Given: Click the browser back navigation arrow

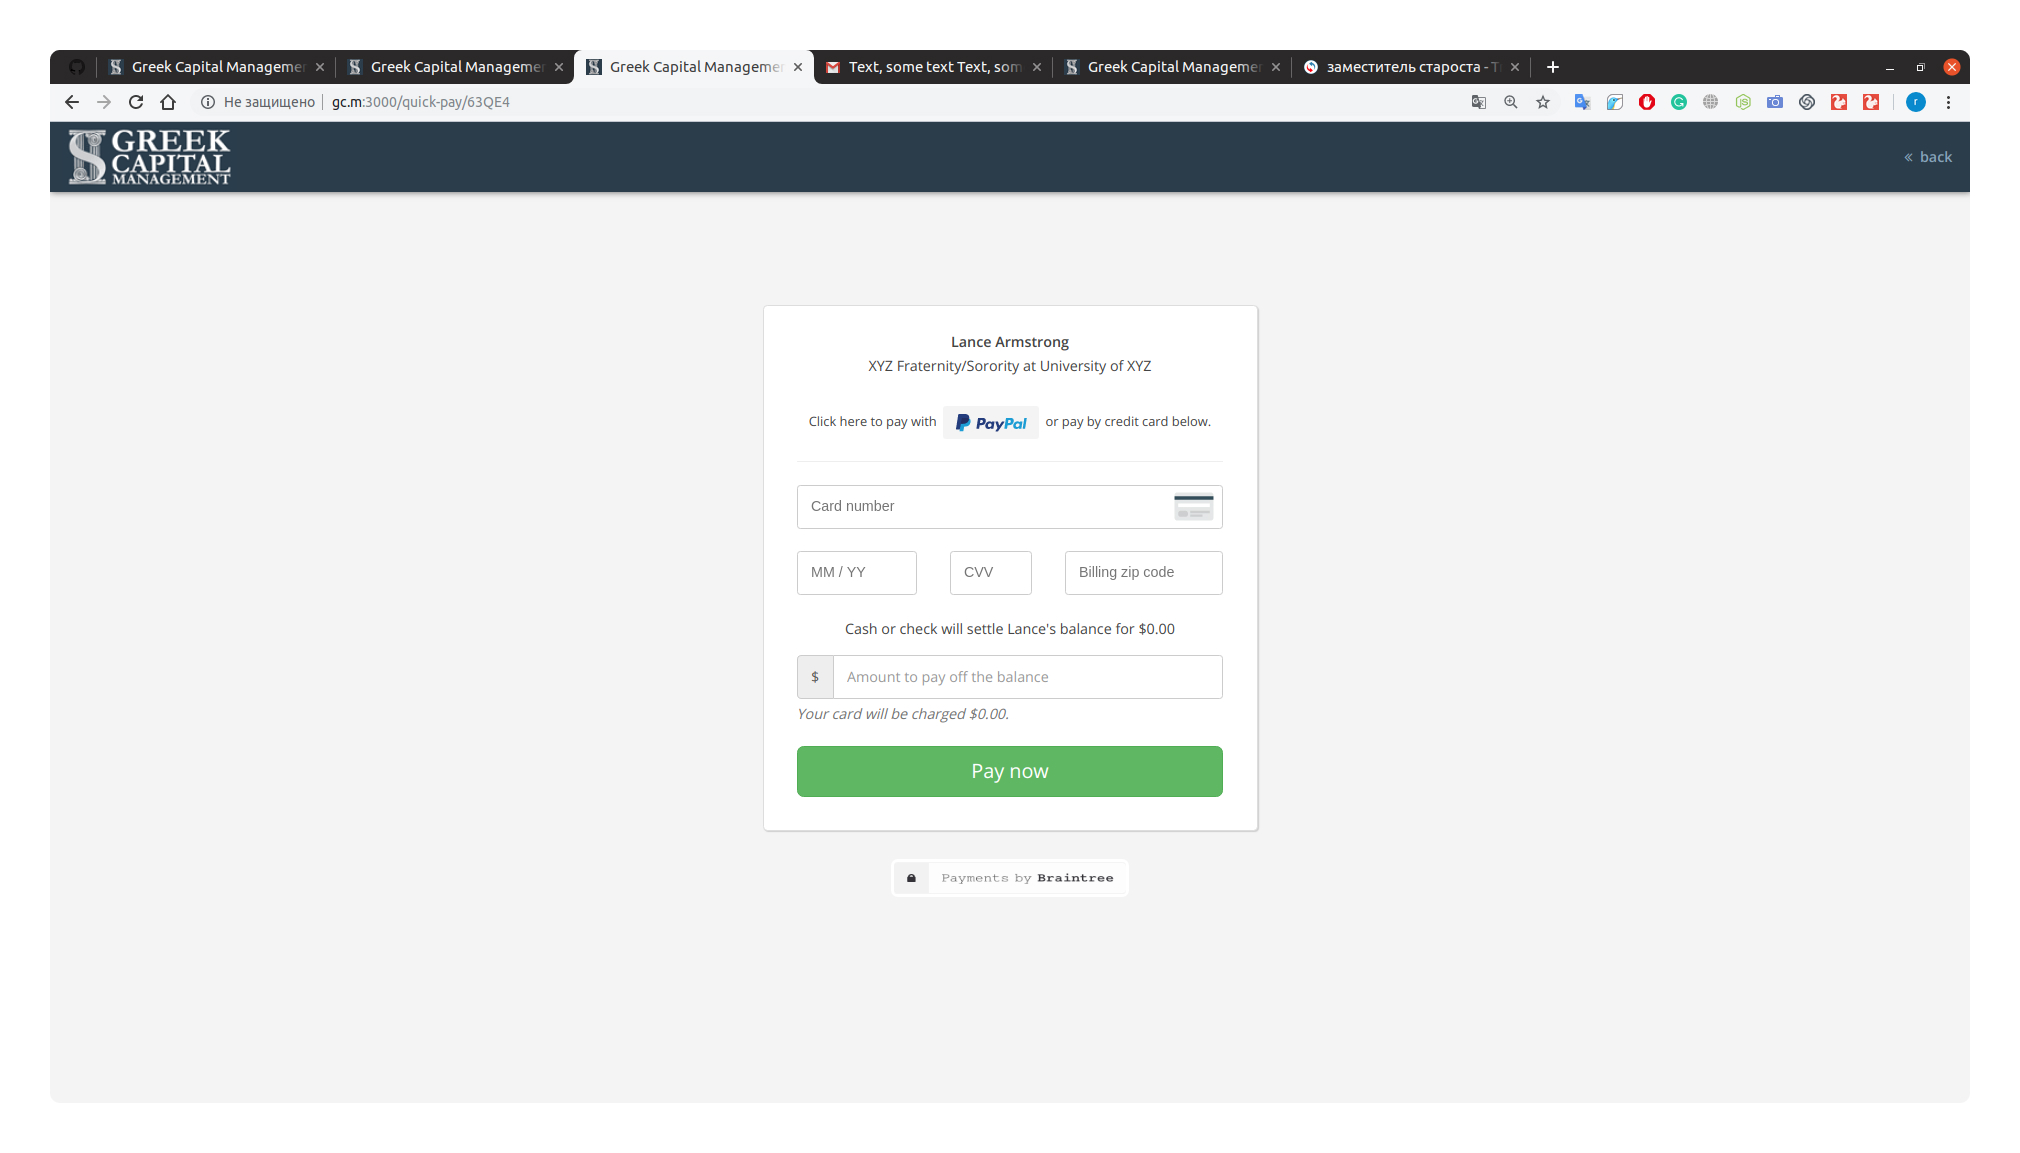Looking at the screenshot, I should click(x=71, y=101).
